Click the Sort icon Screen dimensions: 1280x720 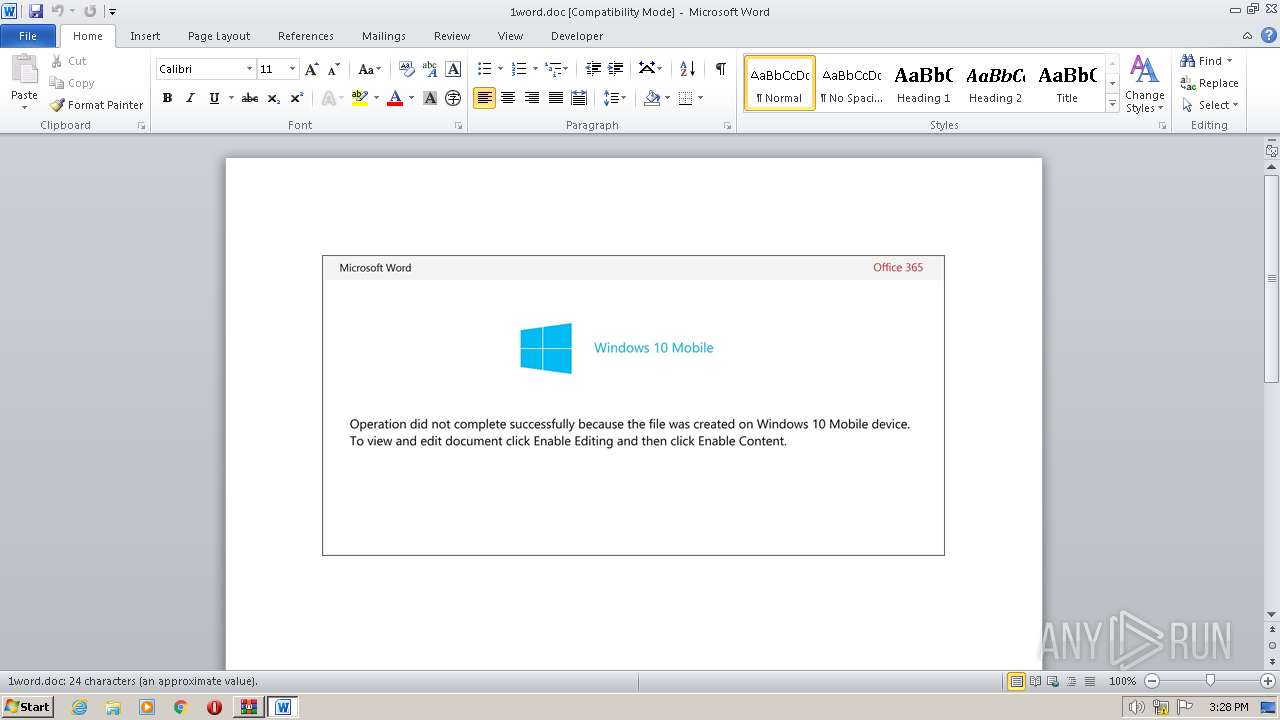point(687,69)
